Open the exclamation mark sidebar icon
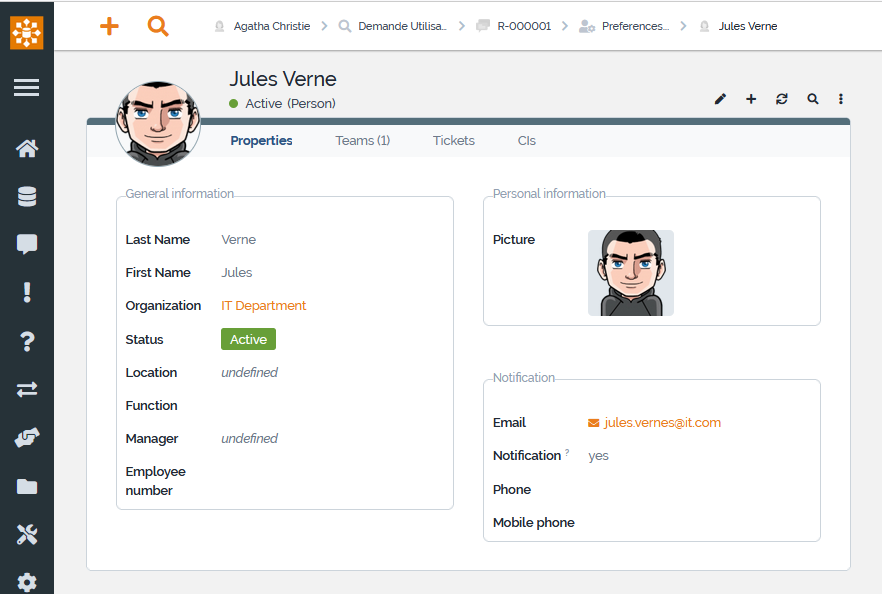This screenshot has height=594, width=882. tap(27, 292)
